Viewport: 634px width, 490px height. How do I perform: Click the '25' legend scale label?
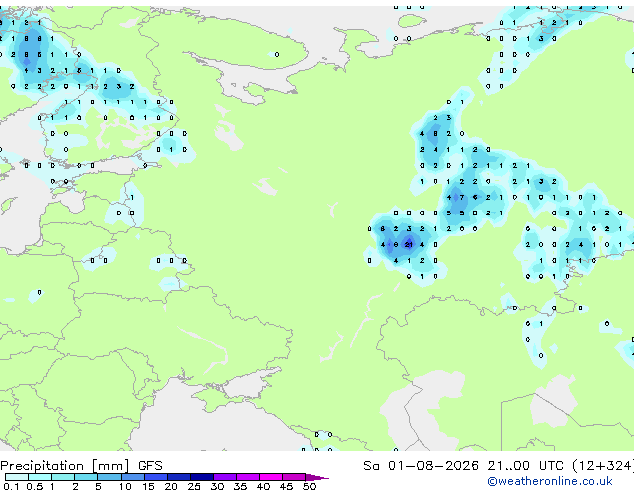(x=194, y=486)
